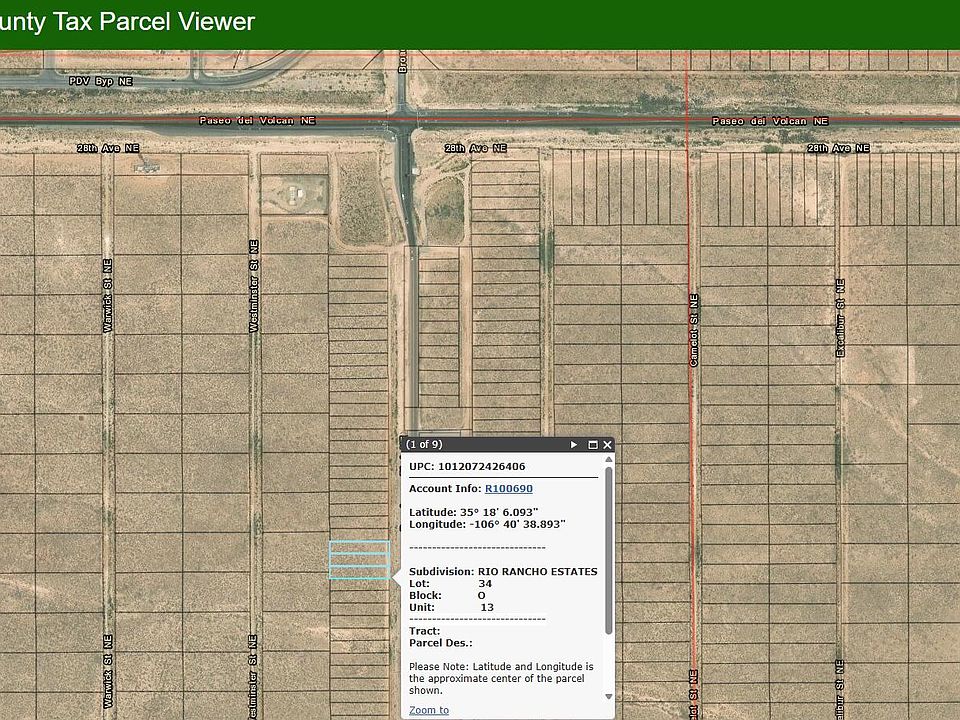Click the Zoom to link
Viewport: 960px width, 720px height.
429,710
